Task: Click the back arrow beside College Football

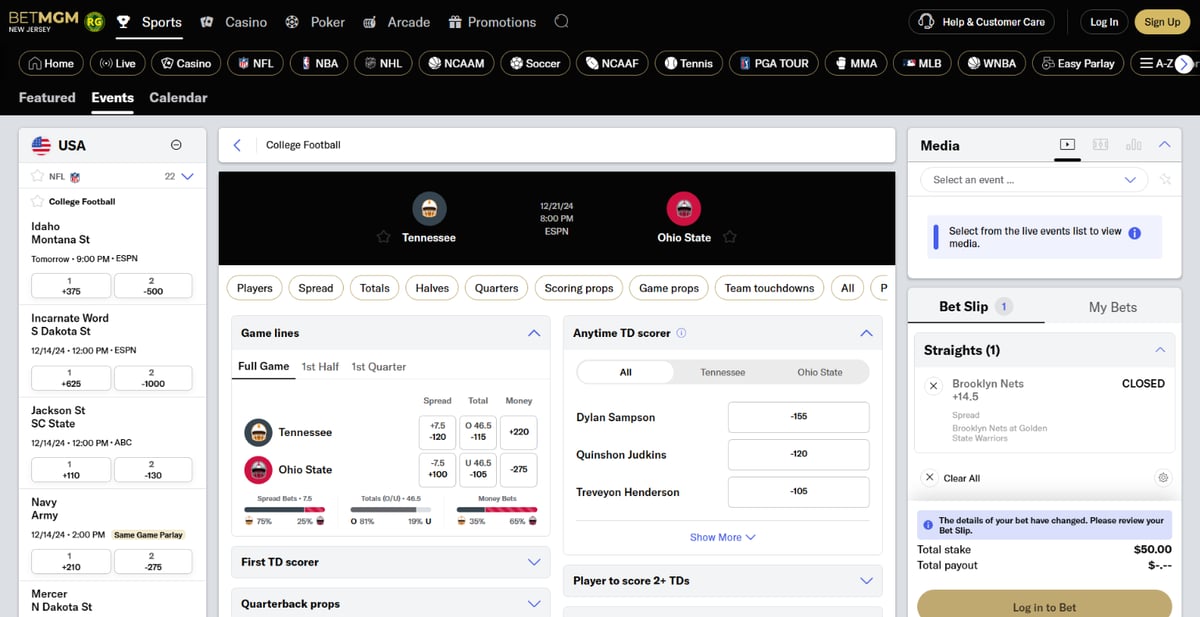Action: point(237,145)
